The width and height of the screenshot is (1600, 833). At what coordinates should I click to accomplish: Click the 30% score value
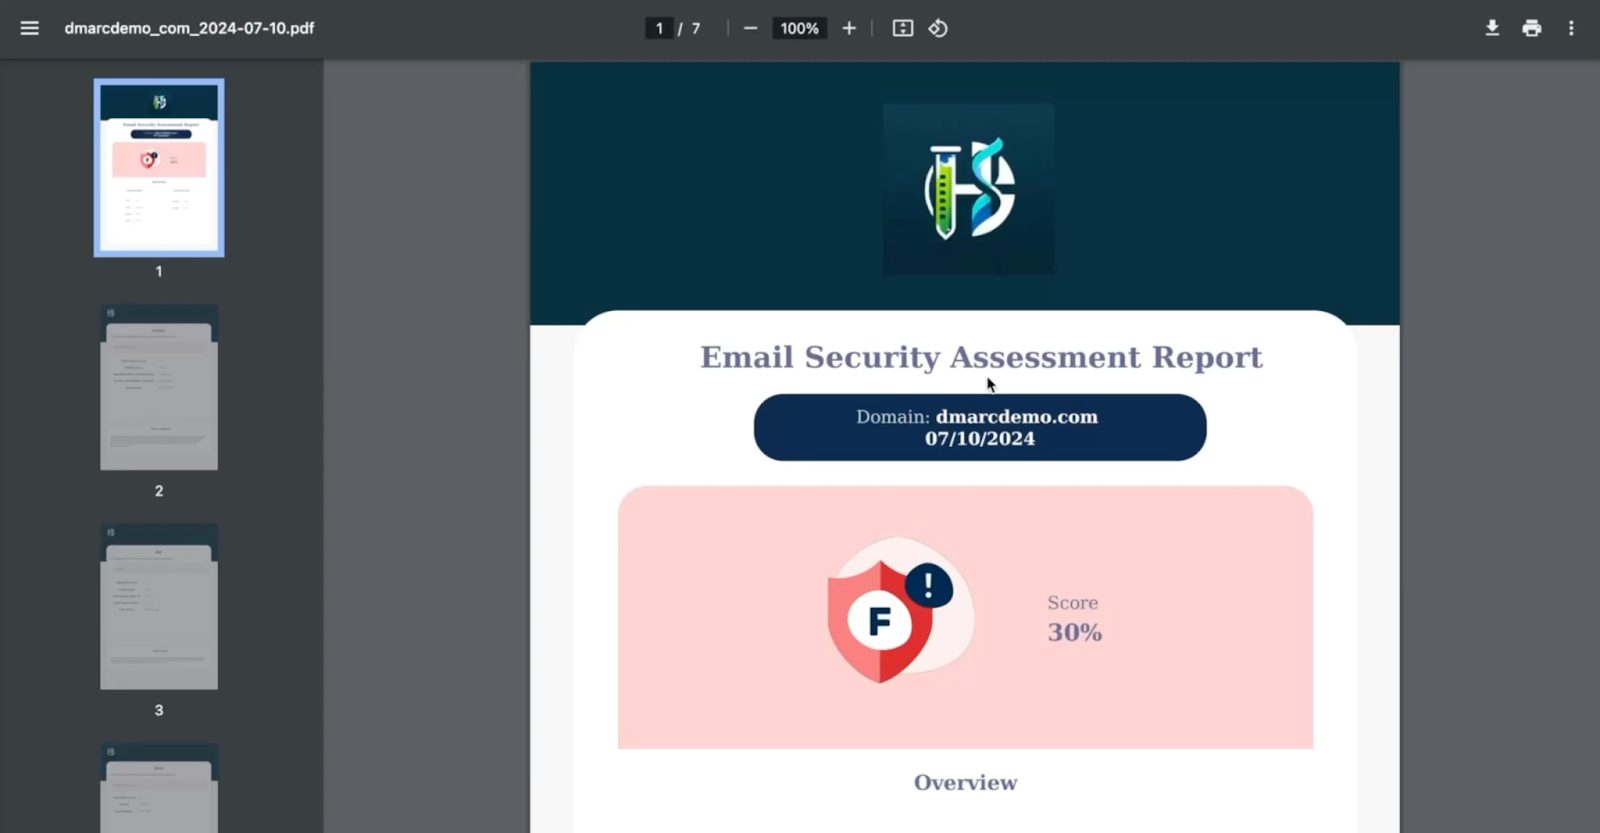[x=1075, y=632]
